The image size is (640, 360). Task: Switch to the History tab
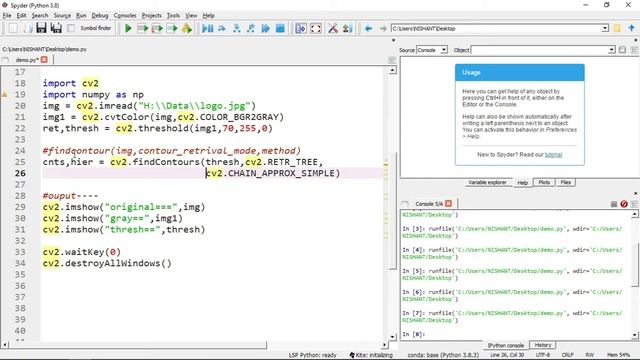[x=542, y=345]
